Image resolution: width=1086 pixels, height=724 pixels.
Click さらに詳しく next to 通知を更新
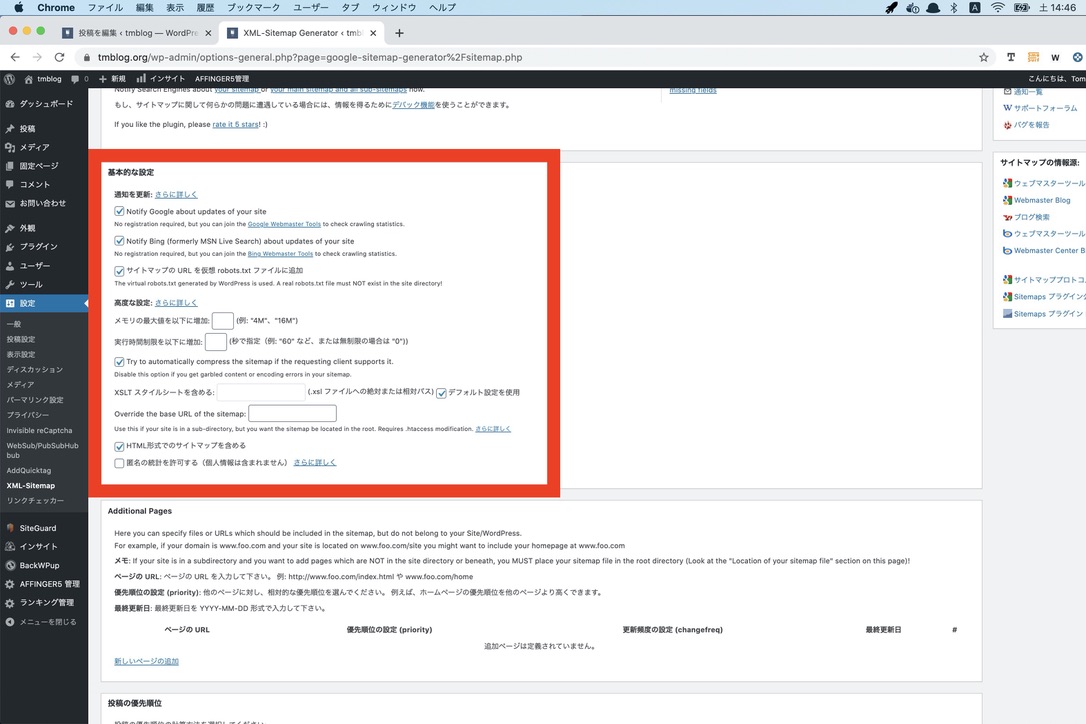tap(176, 195)
